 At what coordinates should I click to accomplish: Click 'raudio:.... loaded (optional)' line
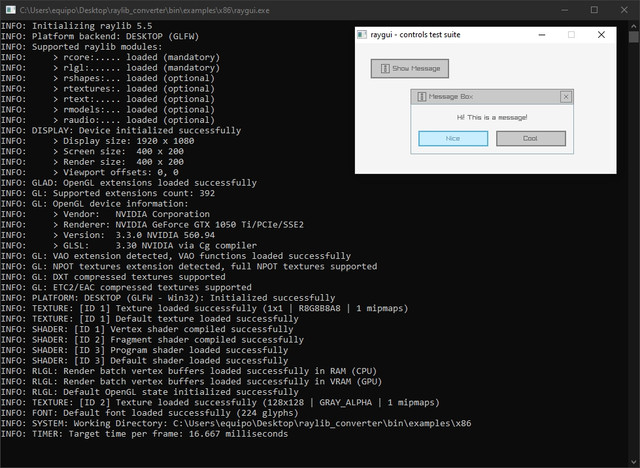coord(107,120)
